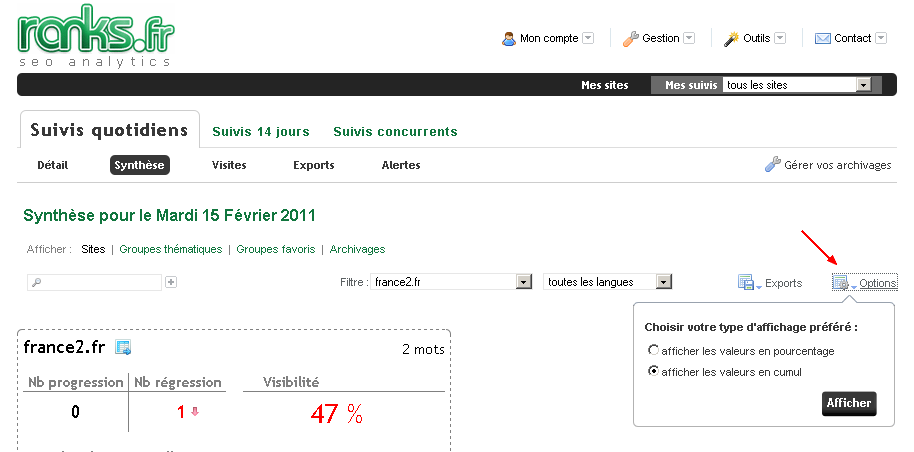Click the progression value 0
The image size is (914, 452).
75,412
